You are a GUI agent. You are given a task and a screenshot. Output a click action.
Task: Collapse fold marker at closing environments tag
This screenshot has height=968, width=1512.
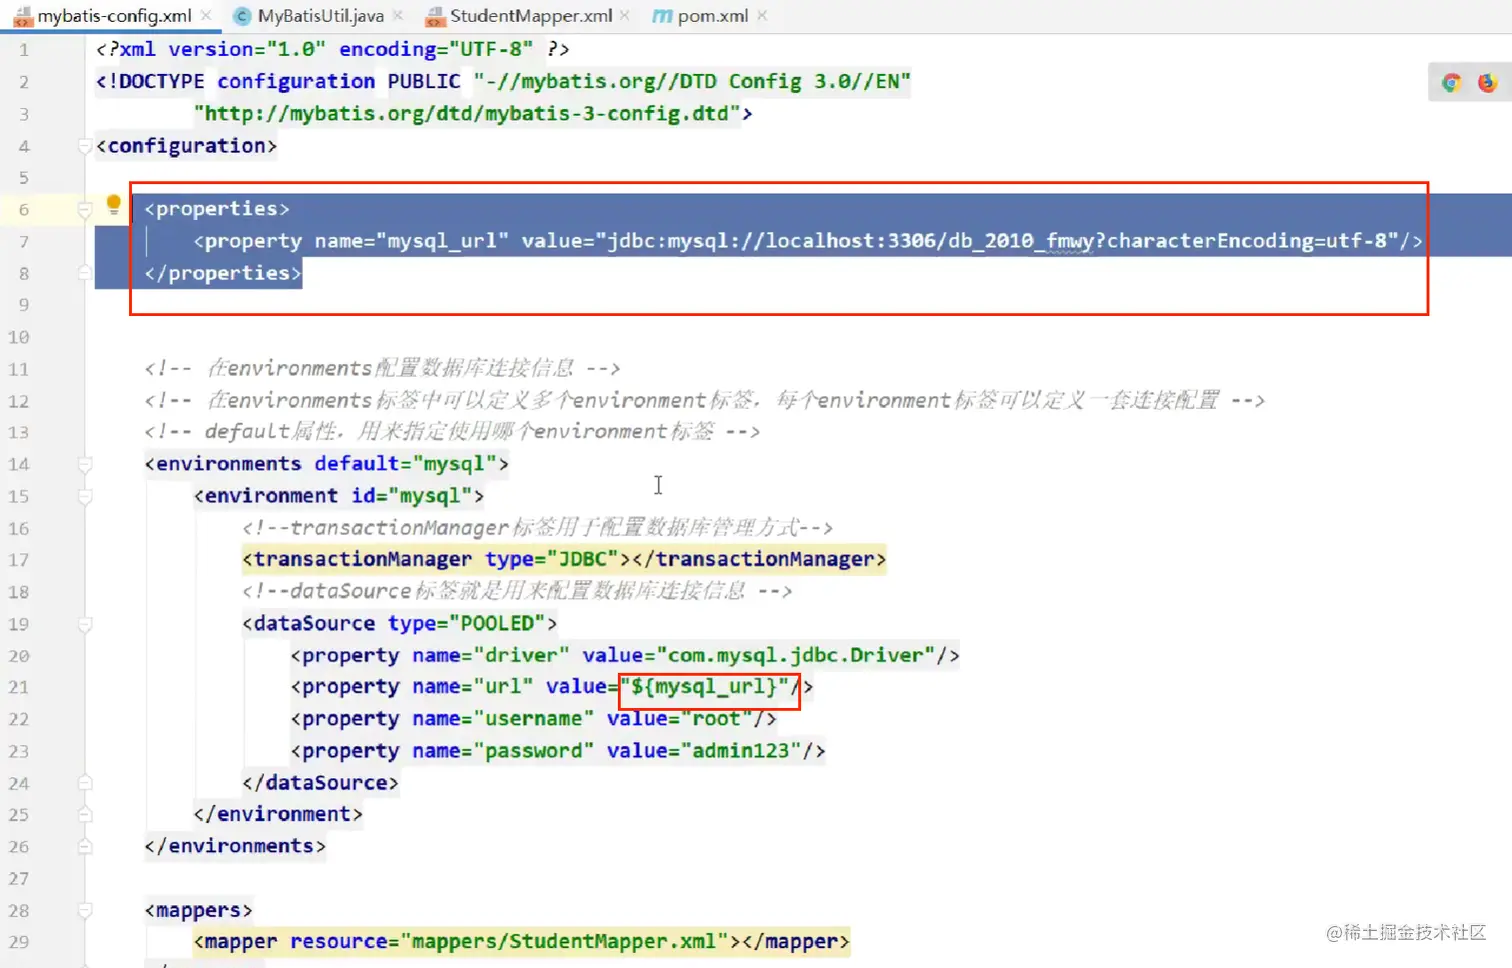85,847
